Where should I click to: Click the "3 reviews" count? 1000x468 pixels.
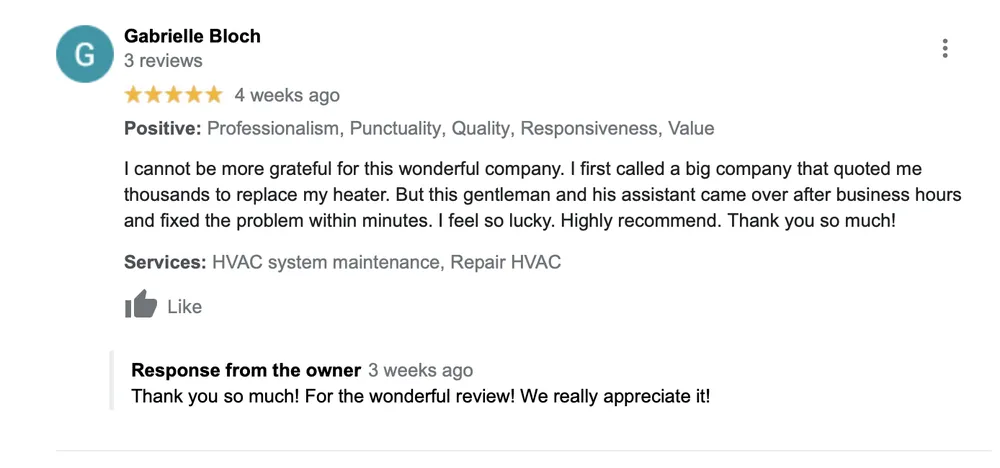pos(163,61)
